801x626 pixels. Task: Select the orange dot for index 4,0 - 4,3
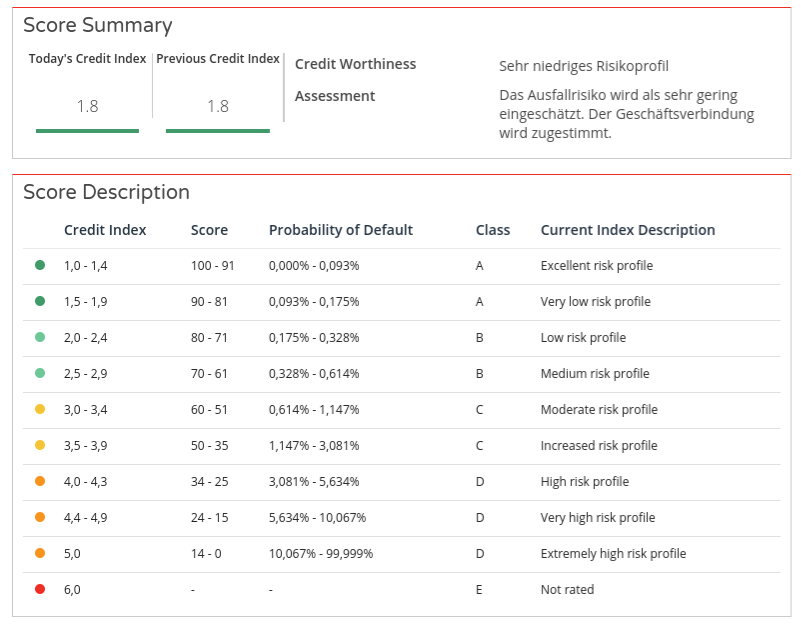point(40,481)
